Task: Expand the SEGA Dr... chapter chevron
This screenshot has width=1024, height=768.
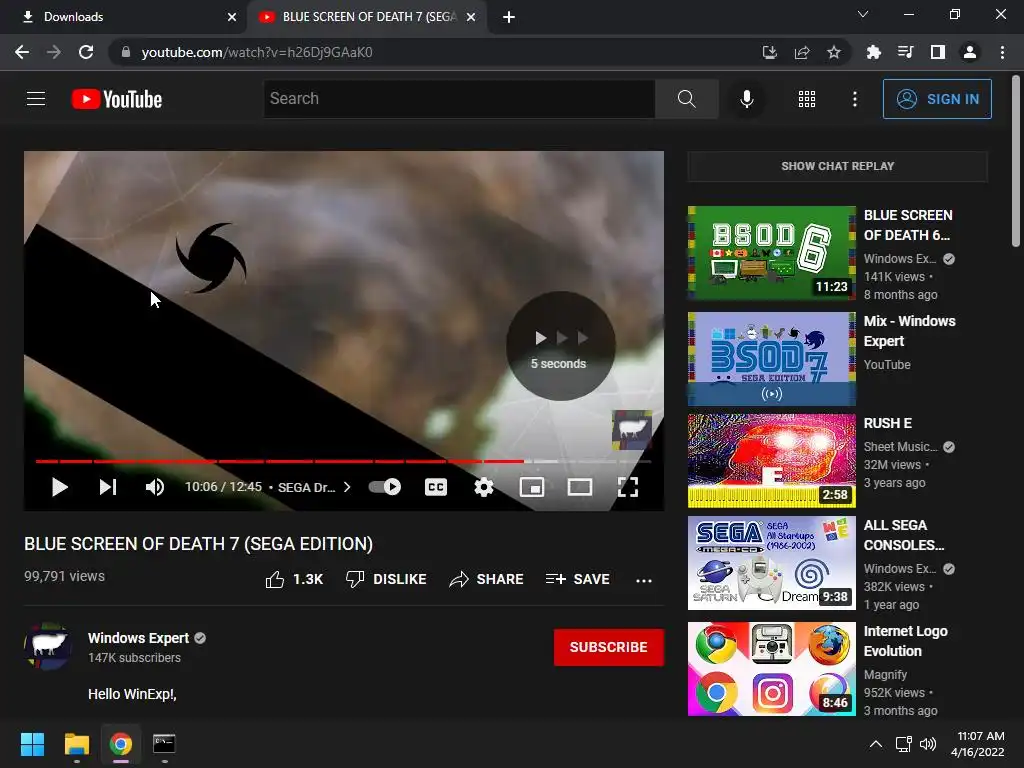Action: coord(347,487)
